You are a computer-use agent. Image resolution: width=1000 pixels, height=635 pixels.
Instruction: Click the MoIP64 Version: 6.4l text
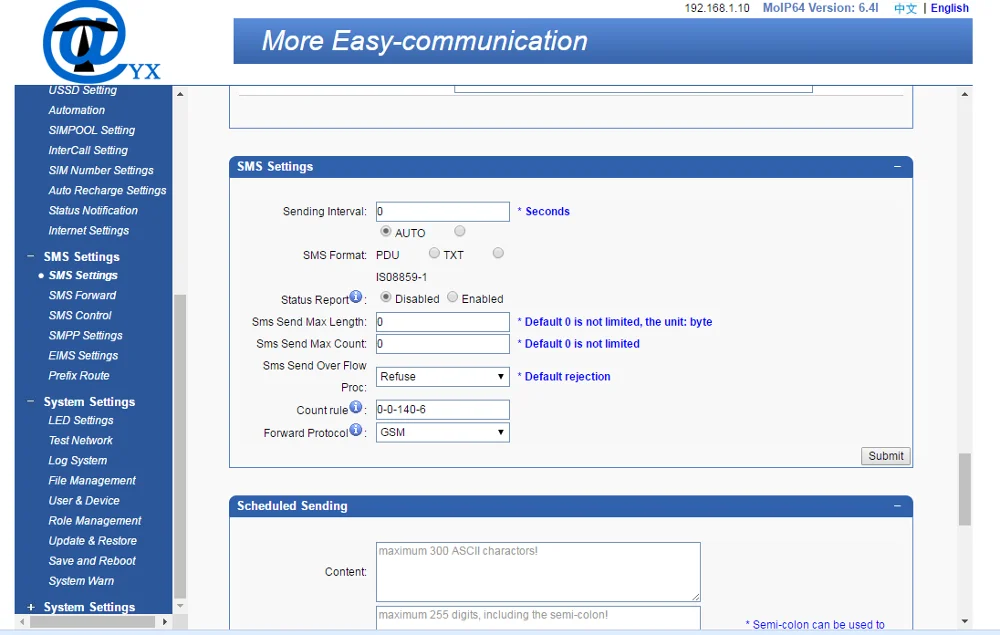(820, 8)
